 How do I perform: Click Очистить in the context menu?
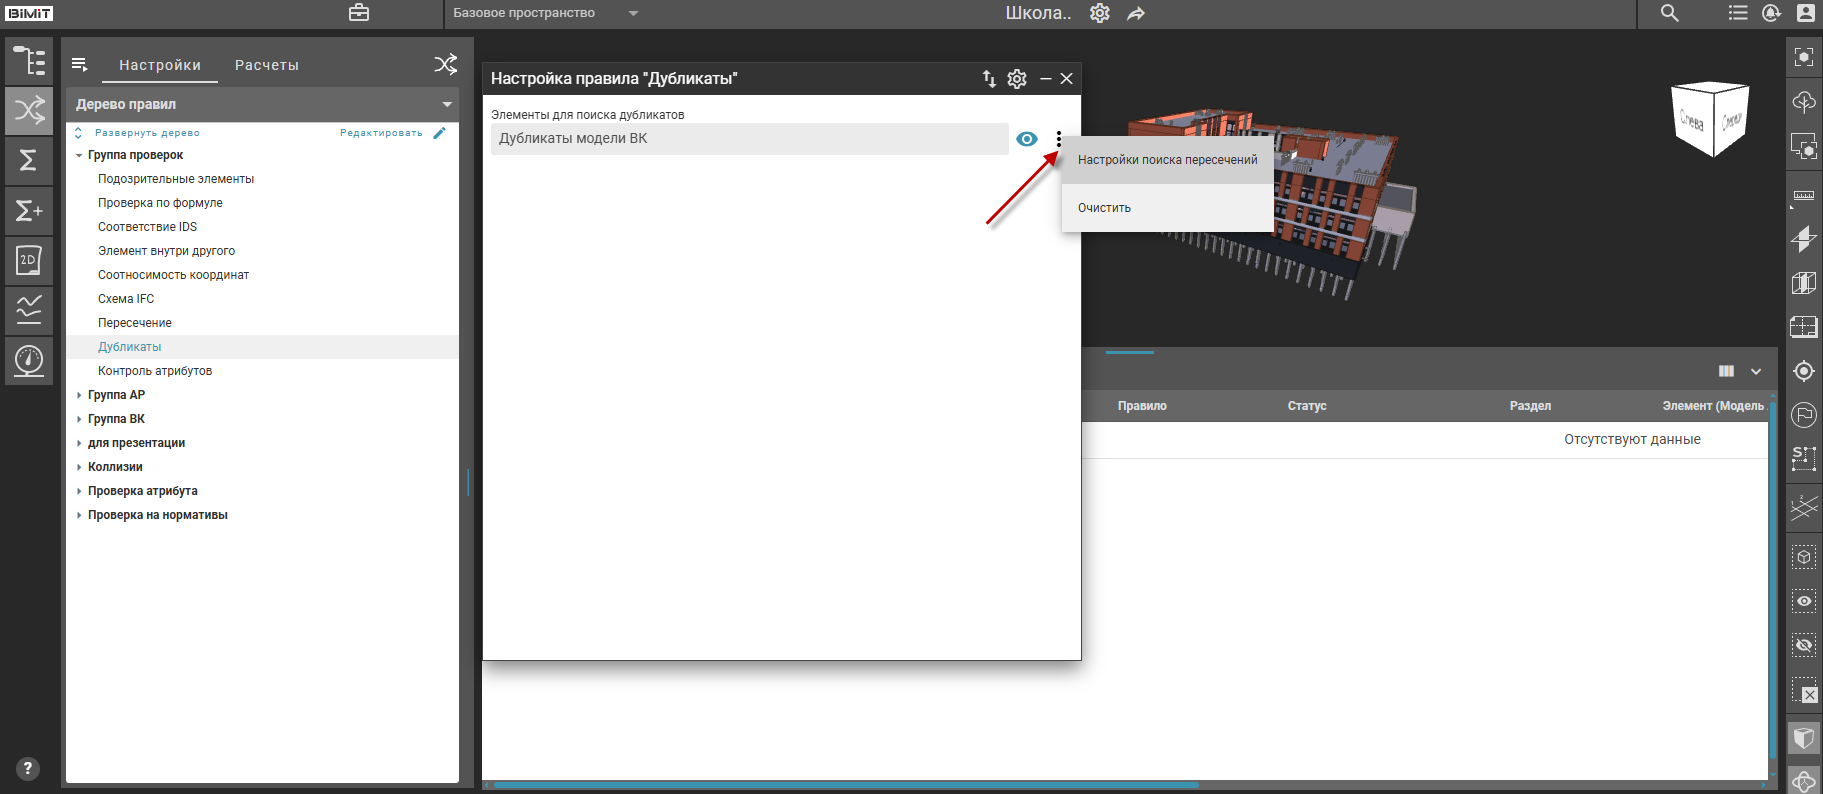coord(1104,208)
